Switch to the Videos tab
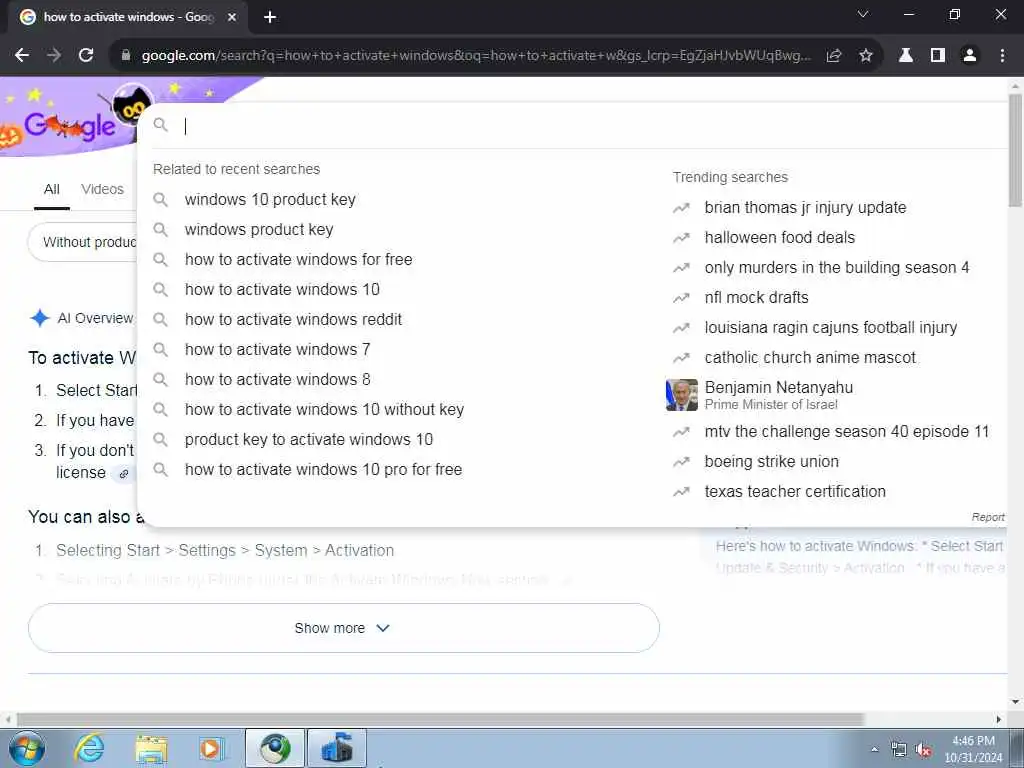The height and width of the screenshot is (768, 1024). click(x=102, y=189)
